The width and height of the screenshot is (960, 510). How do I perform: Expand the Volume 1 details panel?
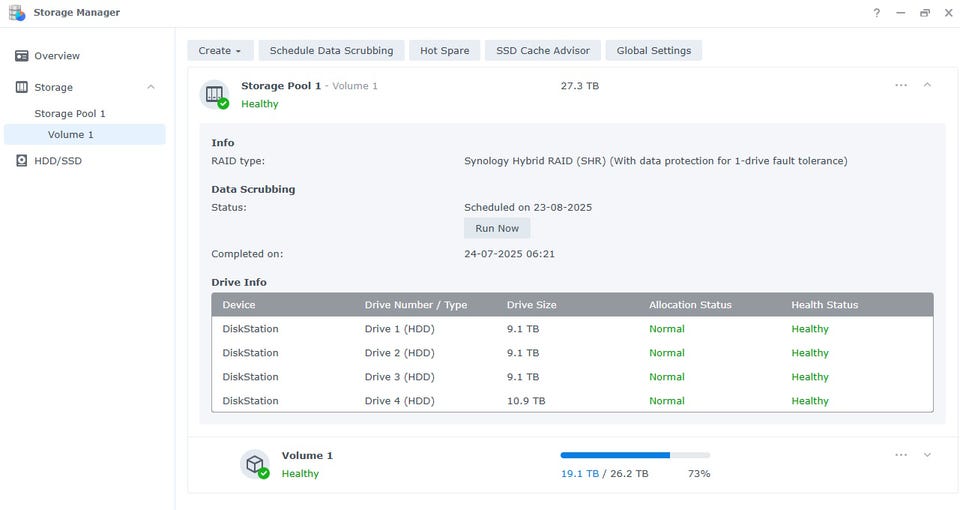(927, 455)
